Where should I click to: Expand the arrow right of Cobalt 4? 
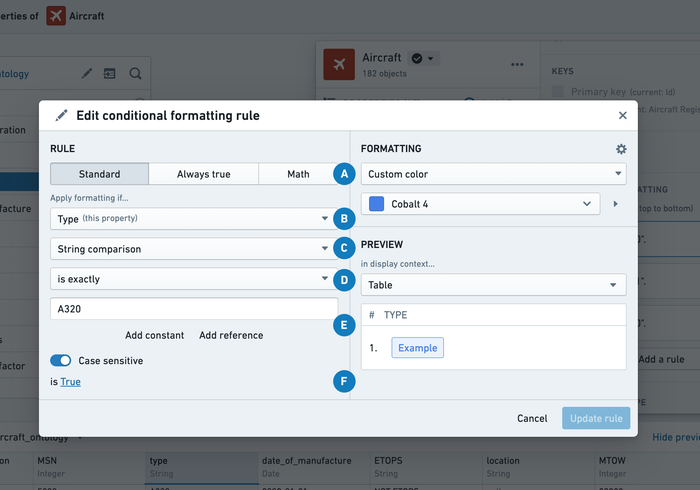[615, 204]
